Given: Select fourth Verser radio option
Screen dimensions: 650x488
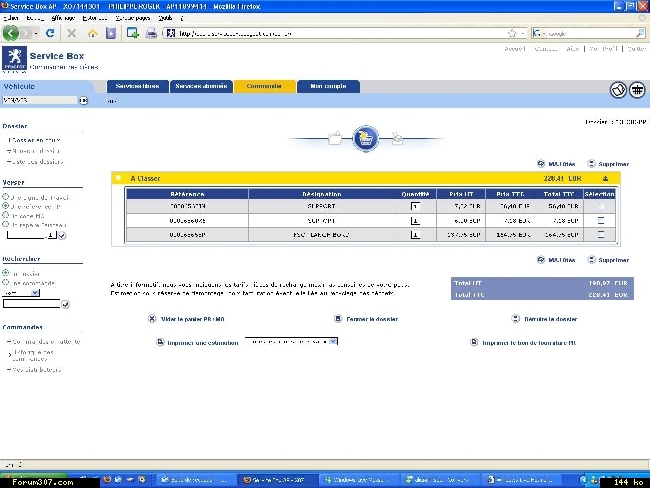Looking at the screenshot, I should tap(5, 224).
